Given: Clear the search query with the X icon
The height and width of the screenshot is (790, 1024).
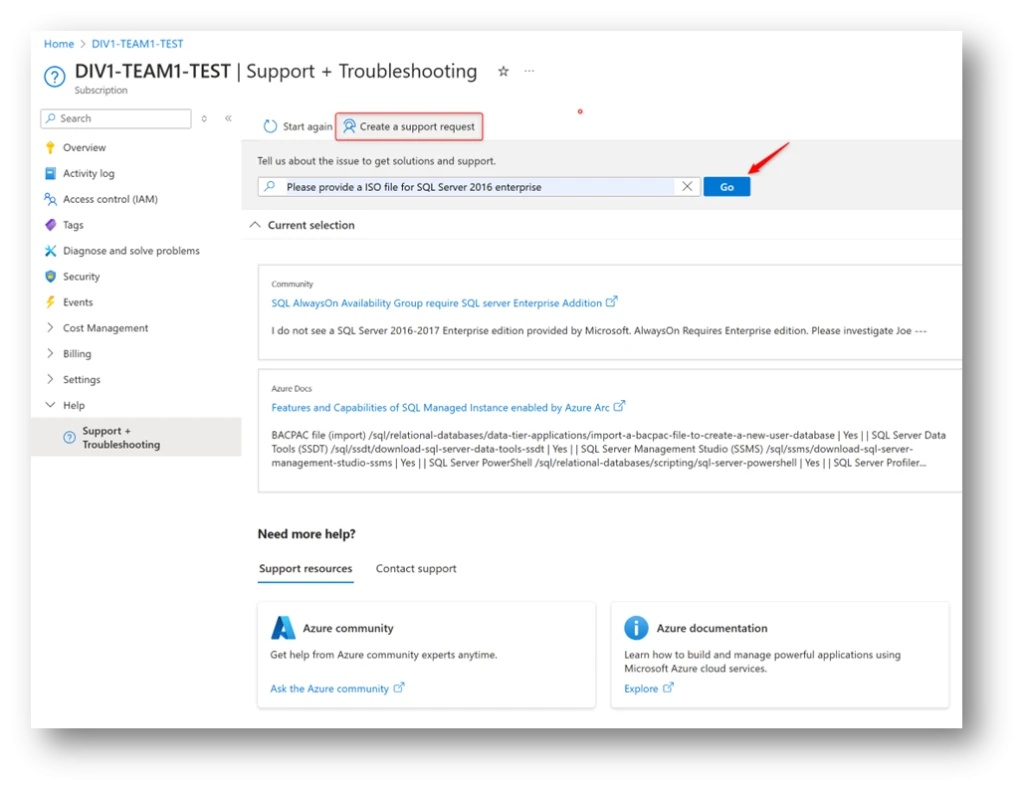Looking at the screenshot, I should (x=687, y=186).
